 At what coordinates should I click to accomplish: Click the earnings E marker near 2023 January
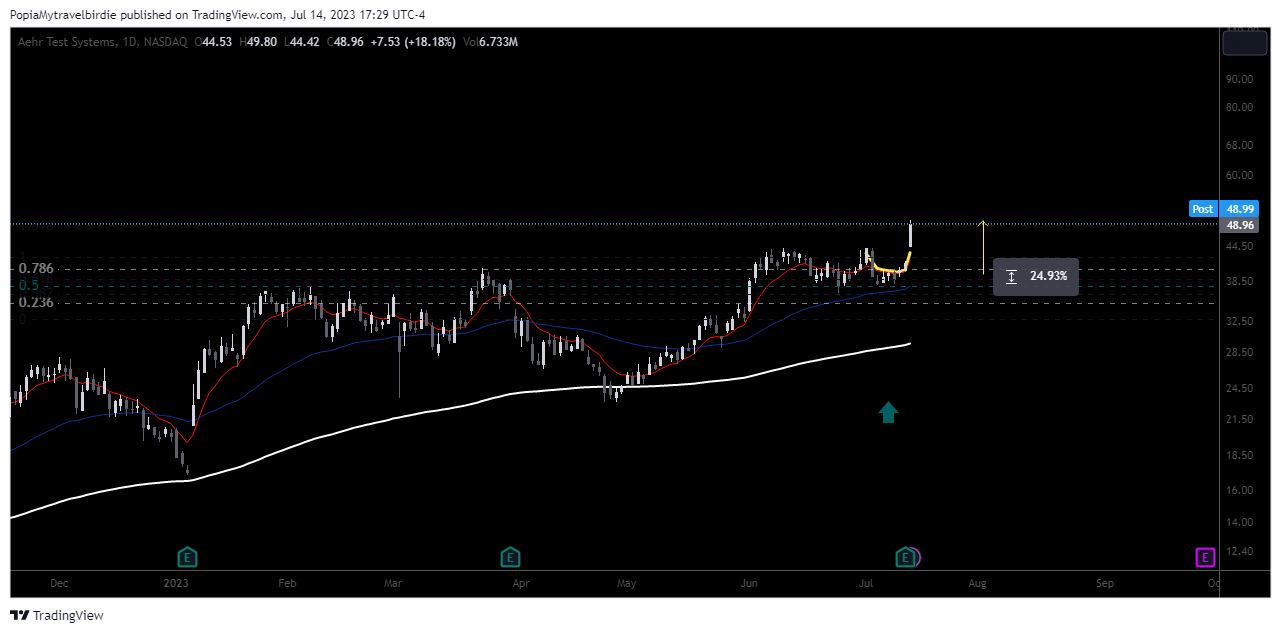(x=186, y=556)
